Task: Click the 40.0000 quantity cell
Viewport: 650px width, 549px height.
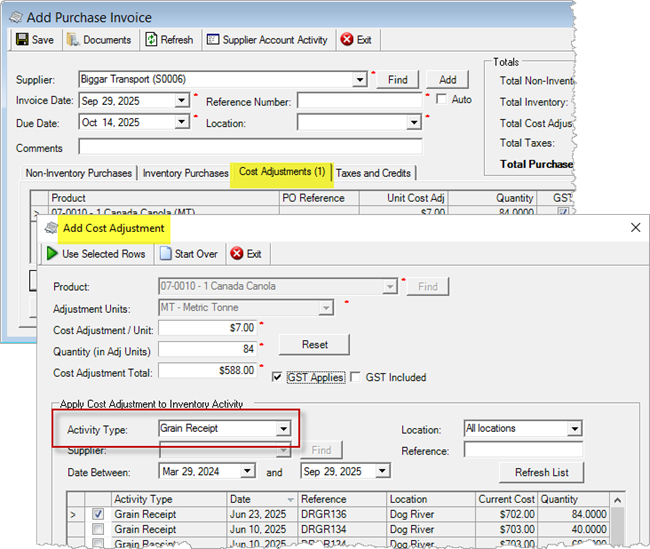Action: click(x=573, y=529)
